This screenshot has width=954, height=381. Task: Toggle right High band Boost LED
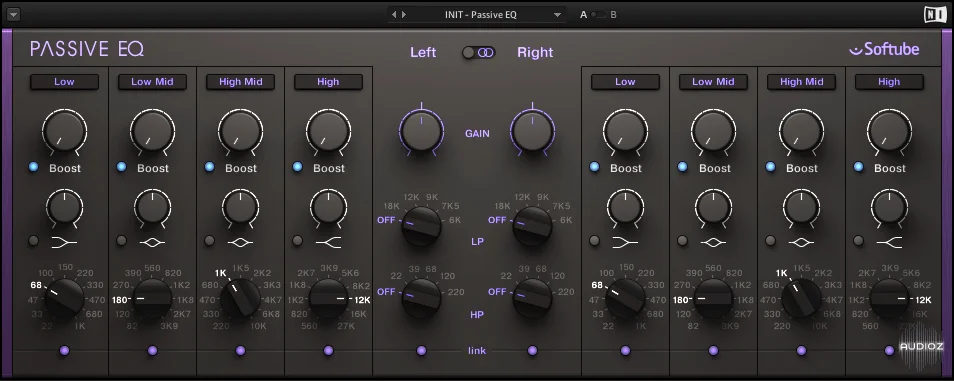pyautogui.click(x=858, y=167)
